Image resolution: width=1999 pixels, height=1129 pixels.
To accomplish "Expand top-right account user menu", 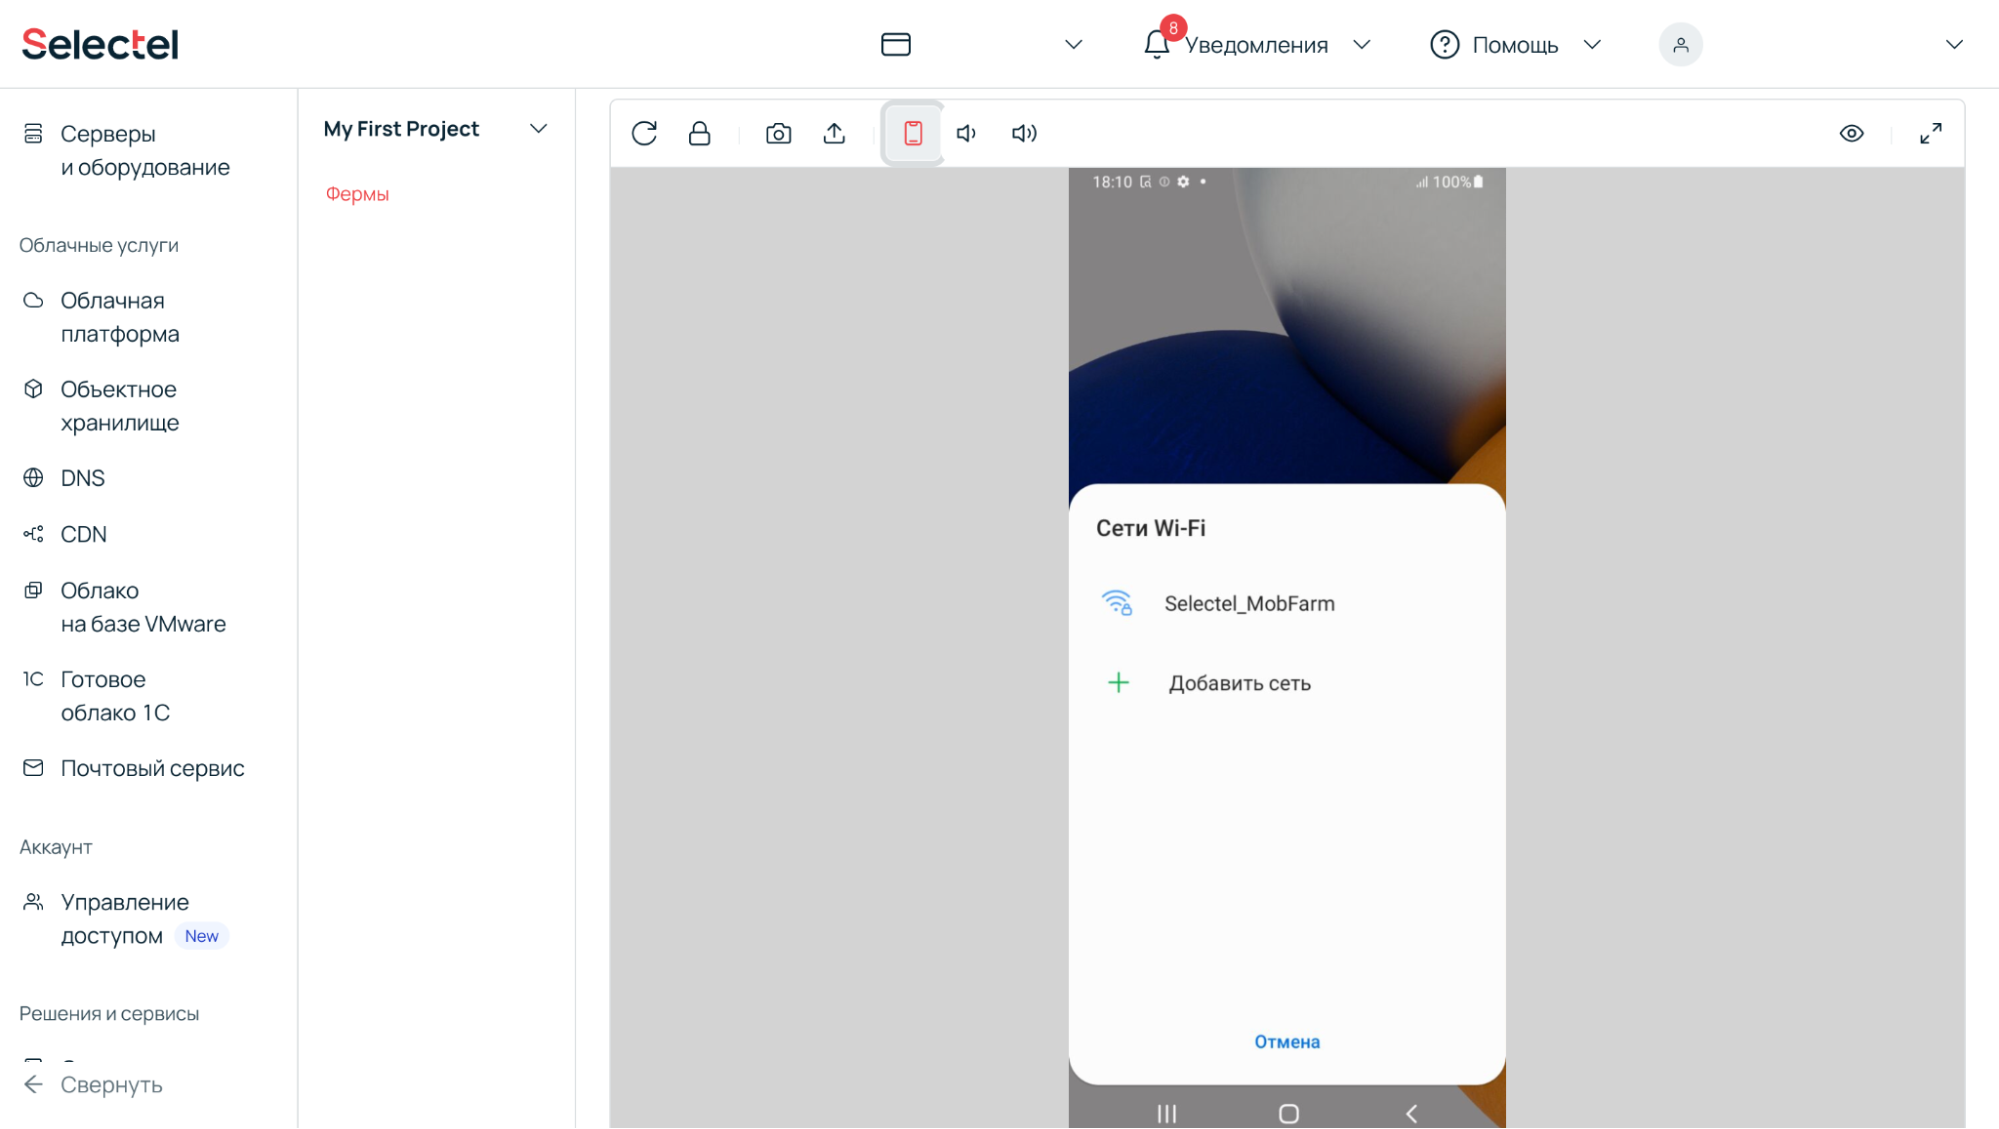I will point(1955,44).
